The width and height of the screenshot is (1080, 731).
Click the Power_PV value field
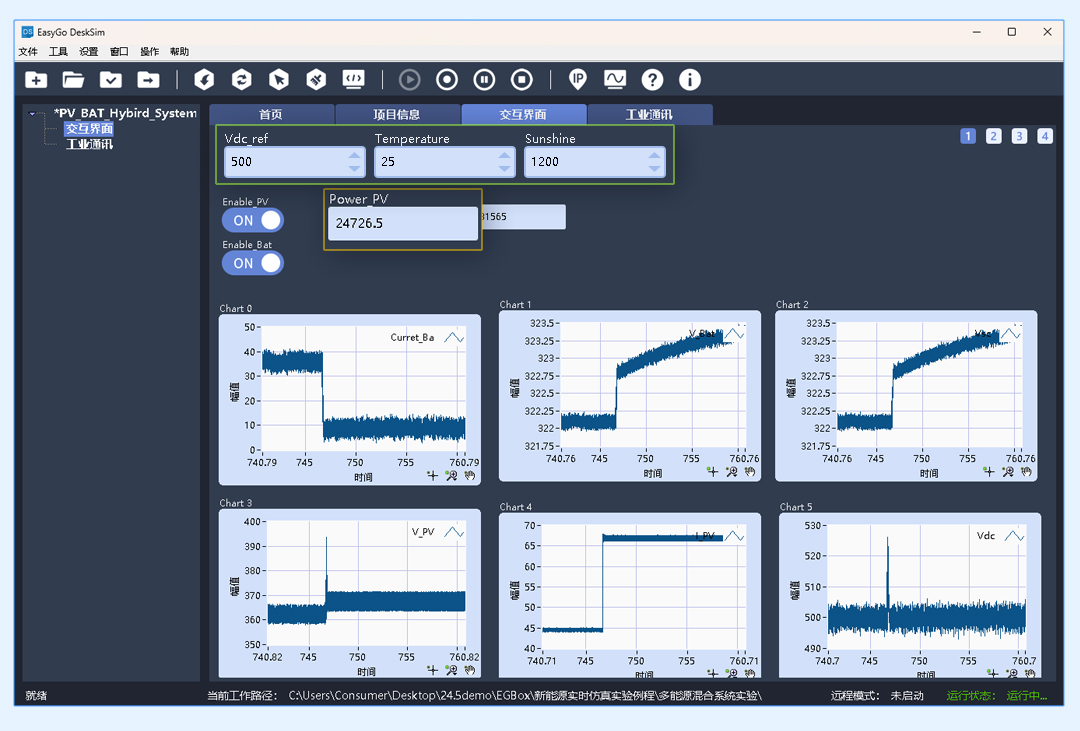click(403, 223)
